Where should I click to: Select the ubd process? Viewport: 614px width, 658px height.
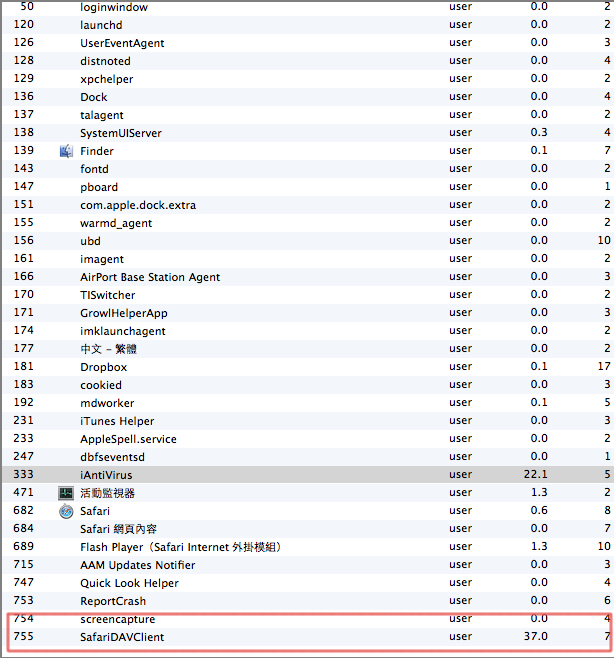(x=90, y=241)
